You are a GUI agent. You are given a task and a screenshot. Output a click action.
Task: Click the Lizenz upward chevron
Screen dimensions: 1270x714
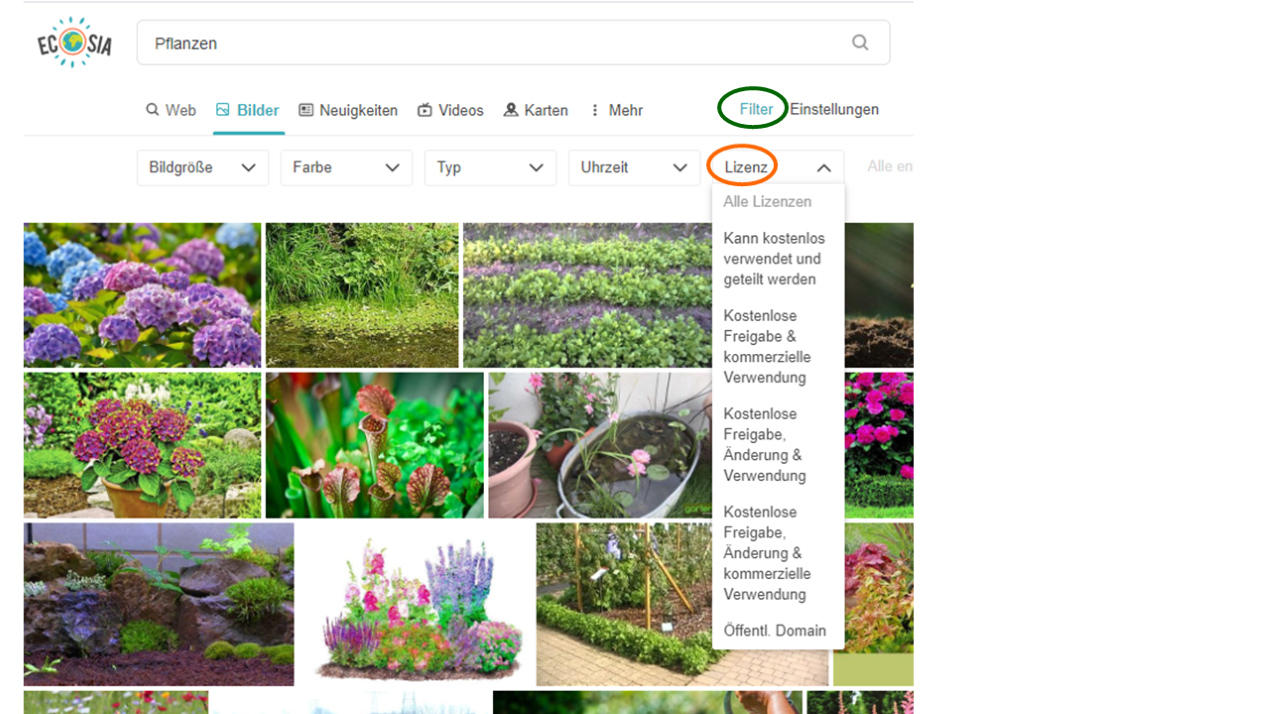coord(824,168)
